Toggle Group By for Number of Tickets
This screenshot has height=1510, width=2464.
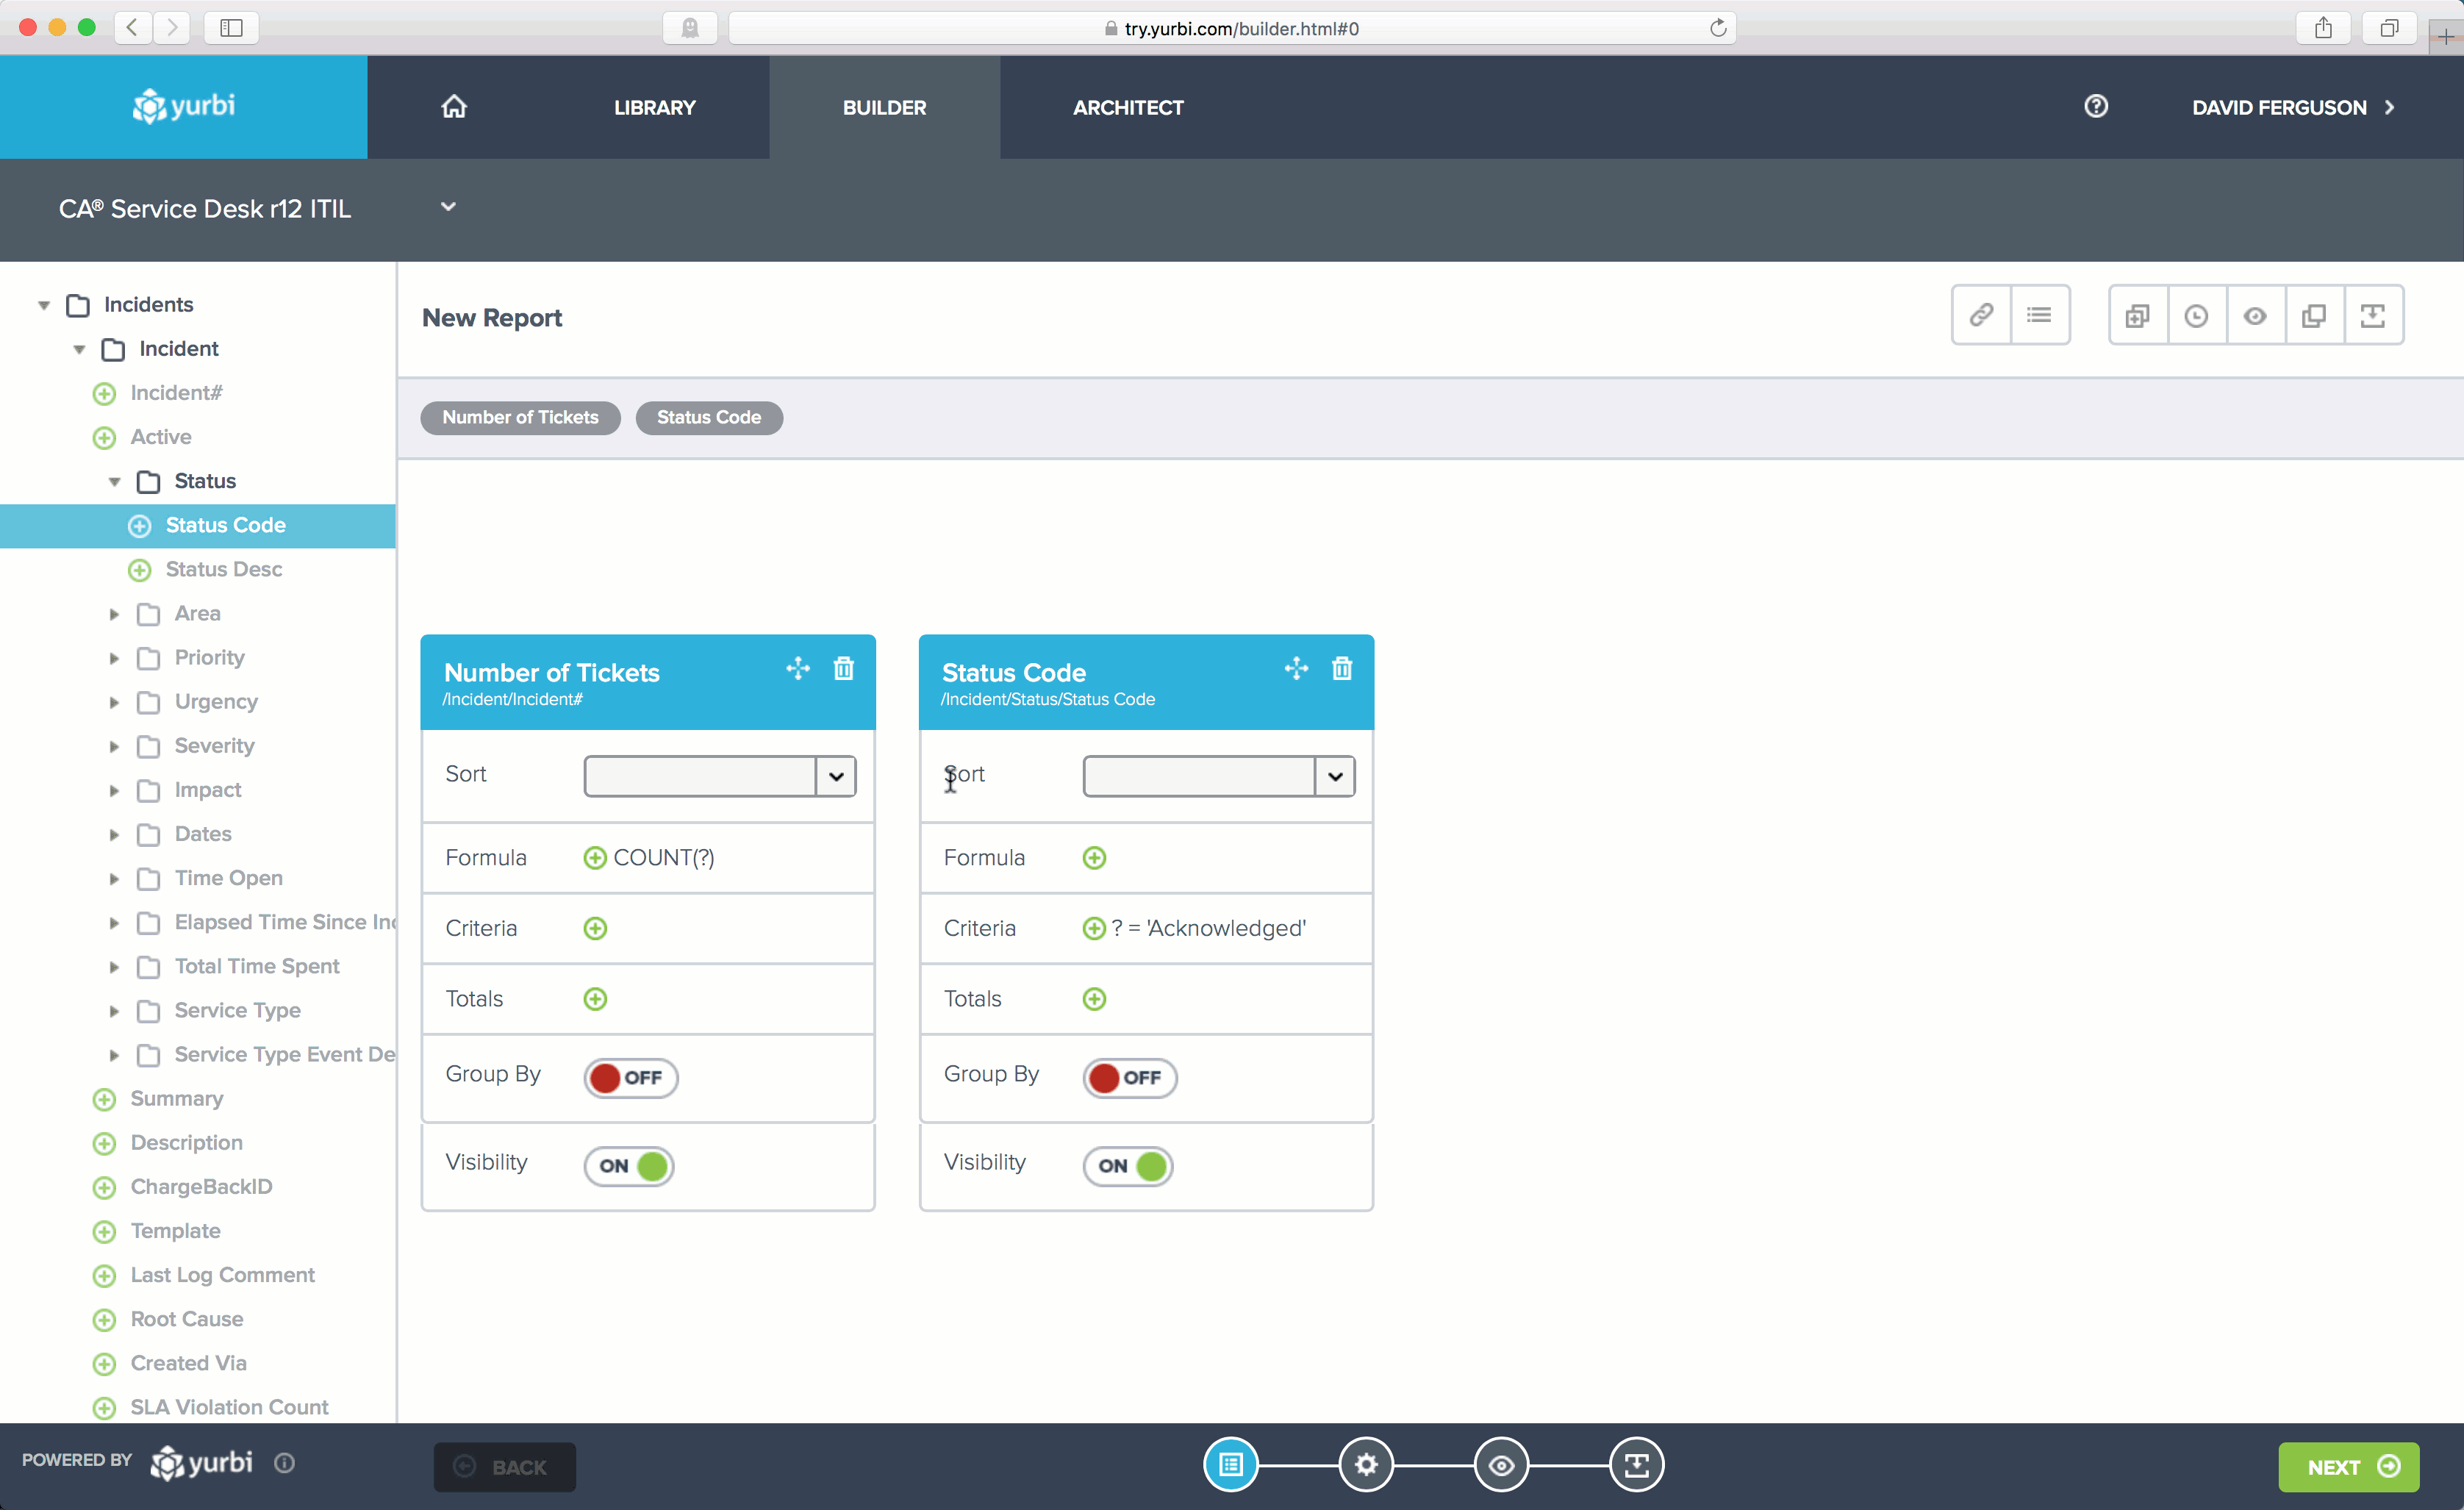pos(630,1077)
